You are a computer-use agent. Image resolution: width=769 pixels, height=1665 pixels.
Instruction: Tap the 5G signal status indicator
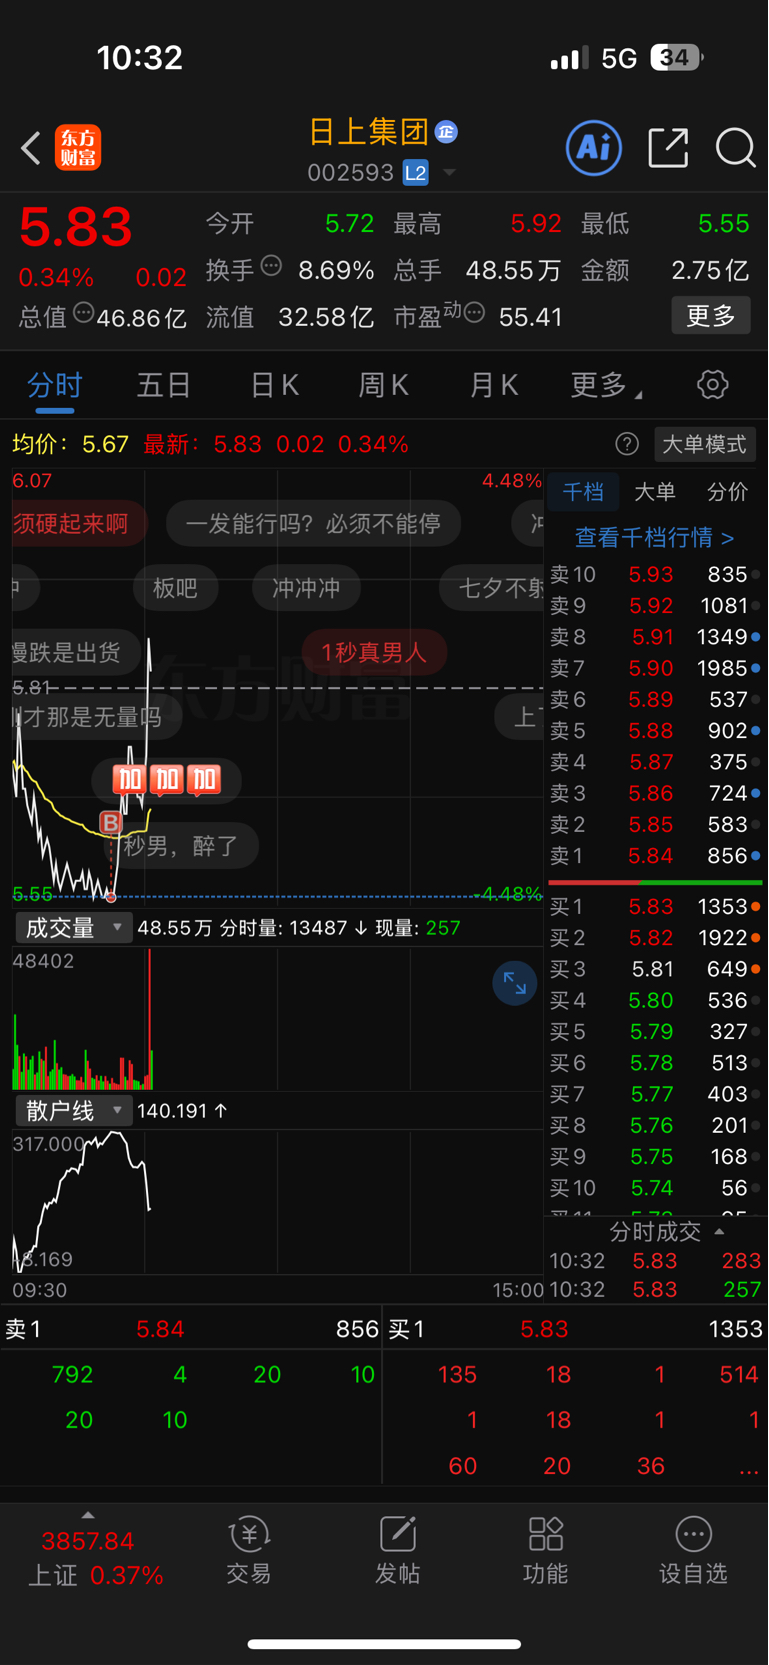pos(619,58)
